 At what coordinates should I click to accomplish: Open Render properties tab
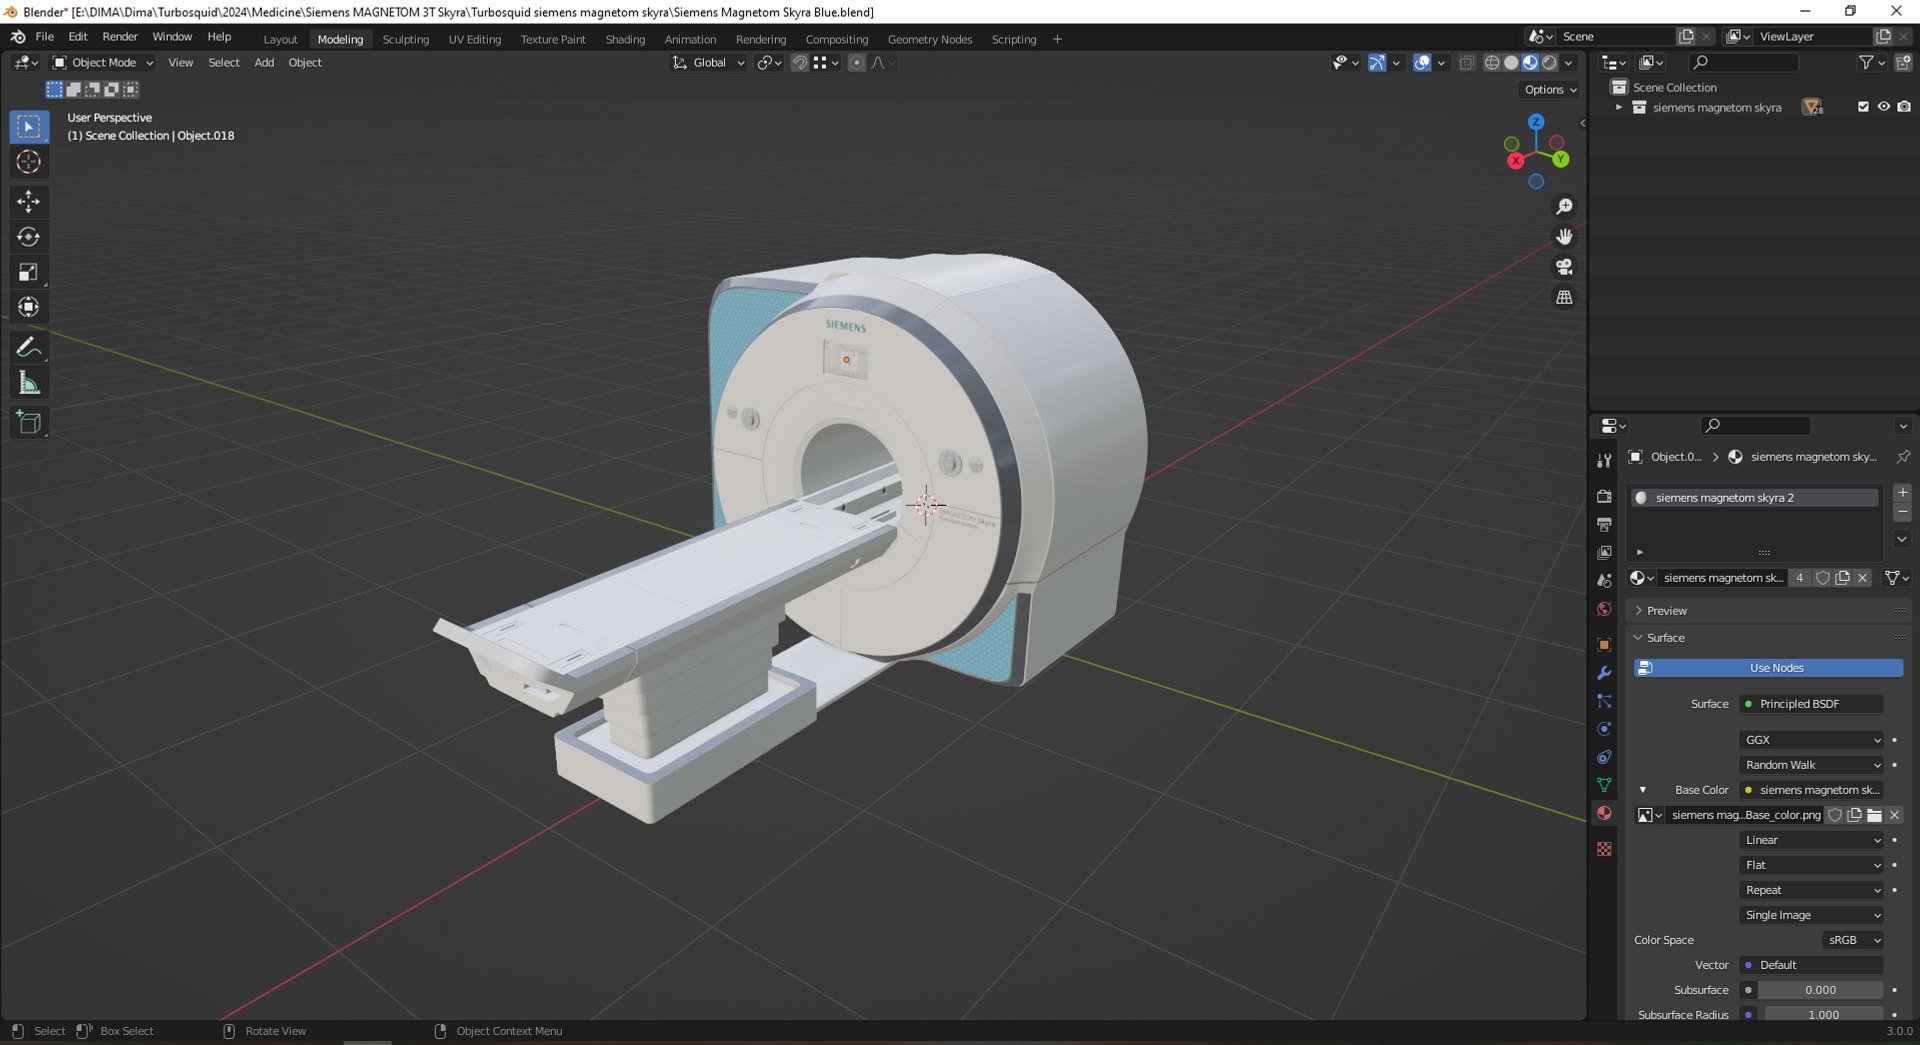point(1604,497)
